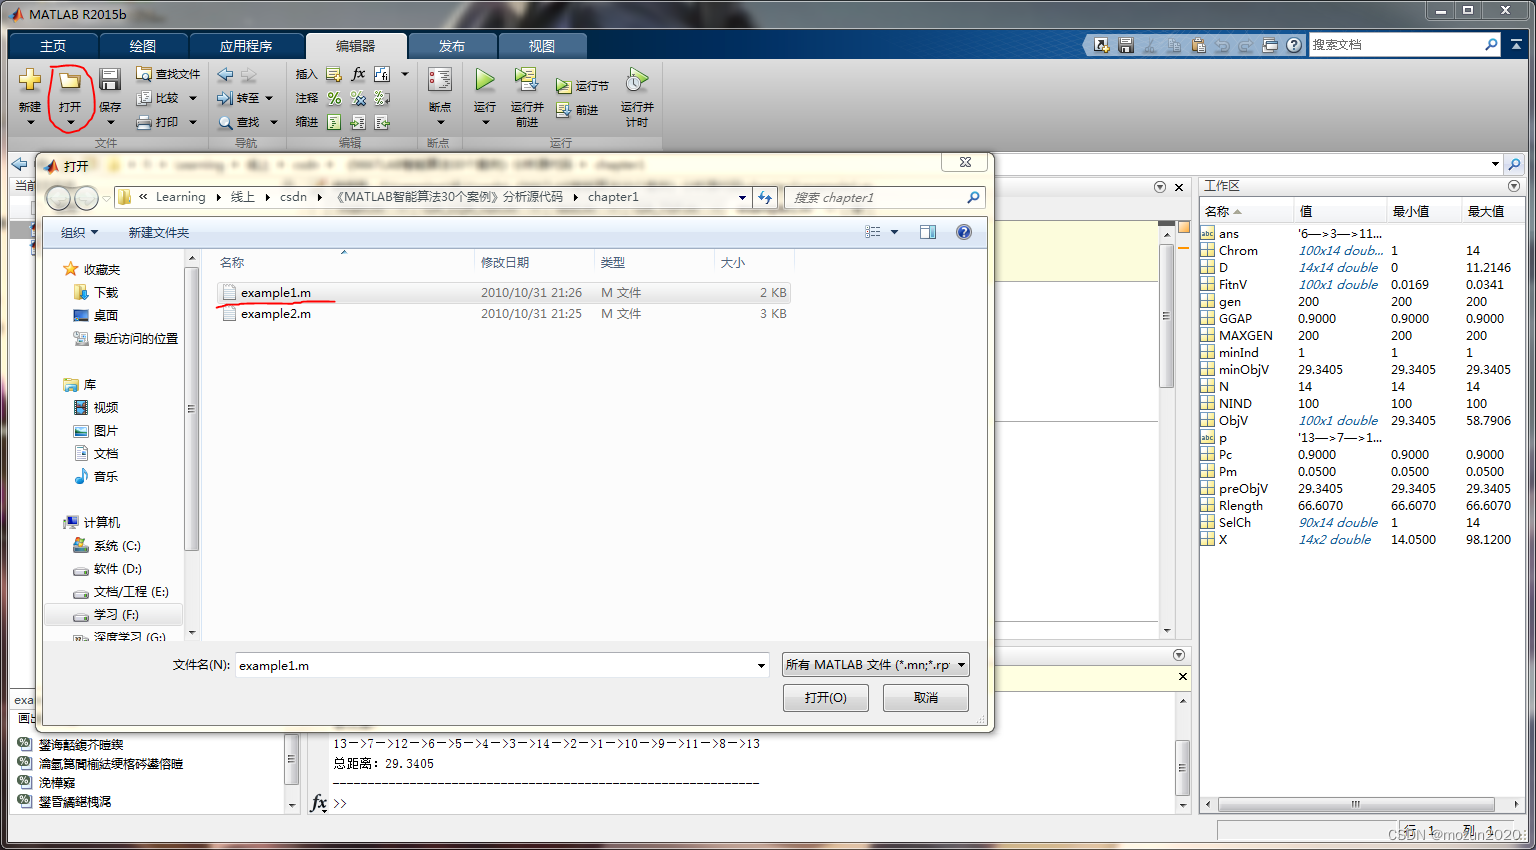Image resolution: width=1536 pixels, height=850 pixels.
Task: Click the back arrow in navigation ribbon group
Action: pos(225,74)
